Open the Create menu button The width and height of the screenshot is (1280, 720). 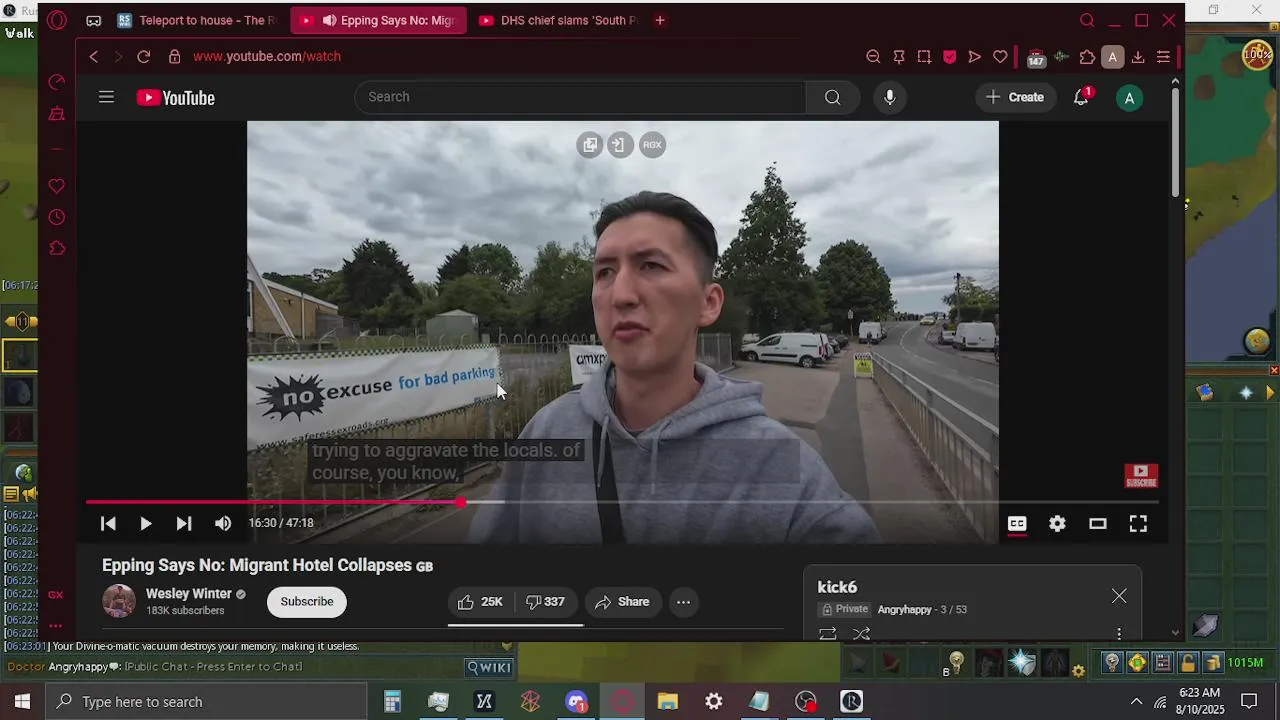click(x=1015, y=97)
